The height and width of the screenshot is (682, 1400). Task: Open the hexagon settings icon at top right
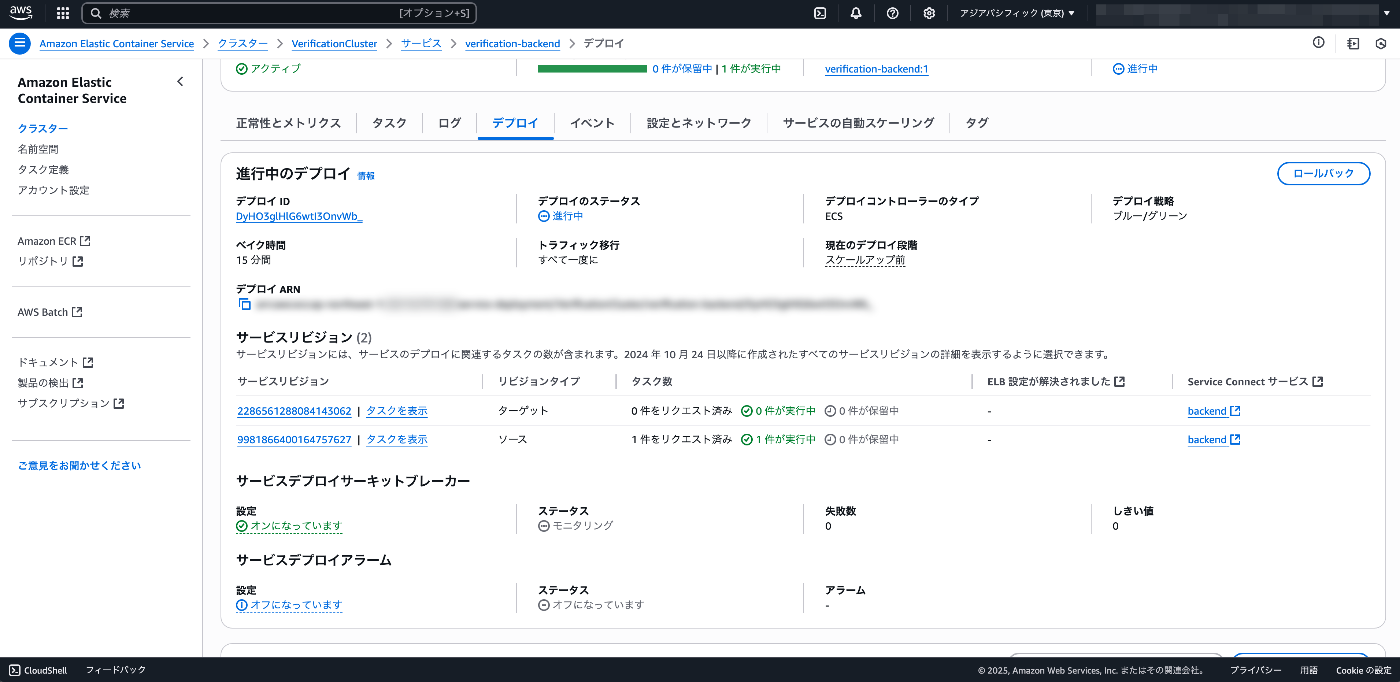coord(1381,44)
